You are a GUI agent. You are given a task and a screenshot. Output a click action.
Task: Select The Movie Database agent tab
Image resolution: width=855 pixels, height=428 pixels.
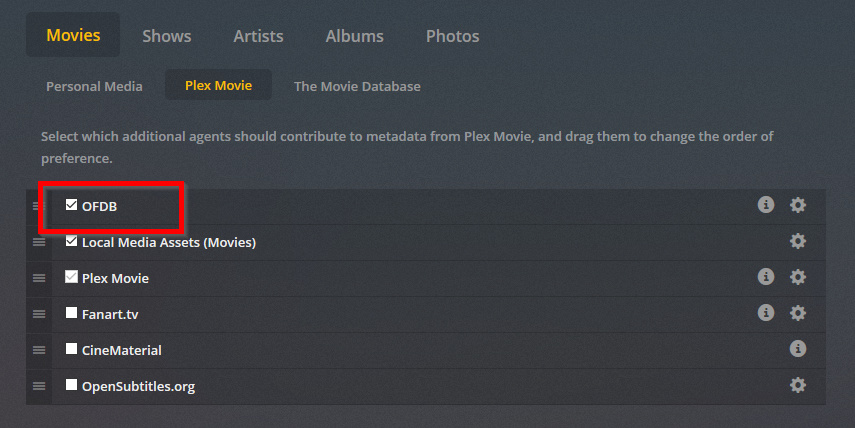pyautogui.click(x=357, y=86)
